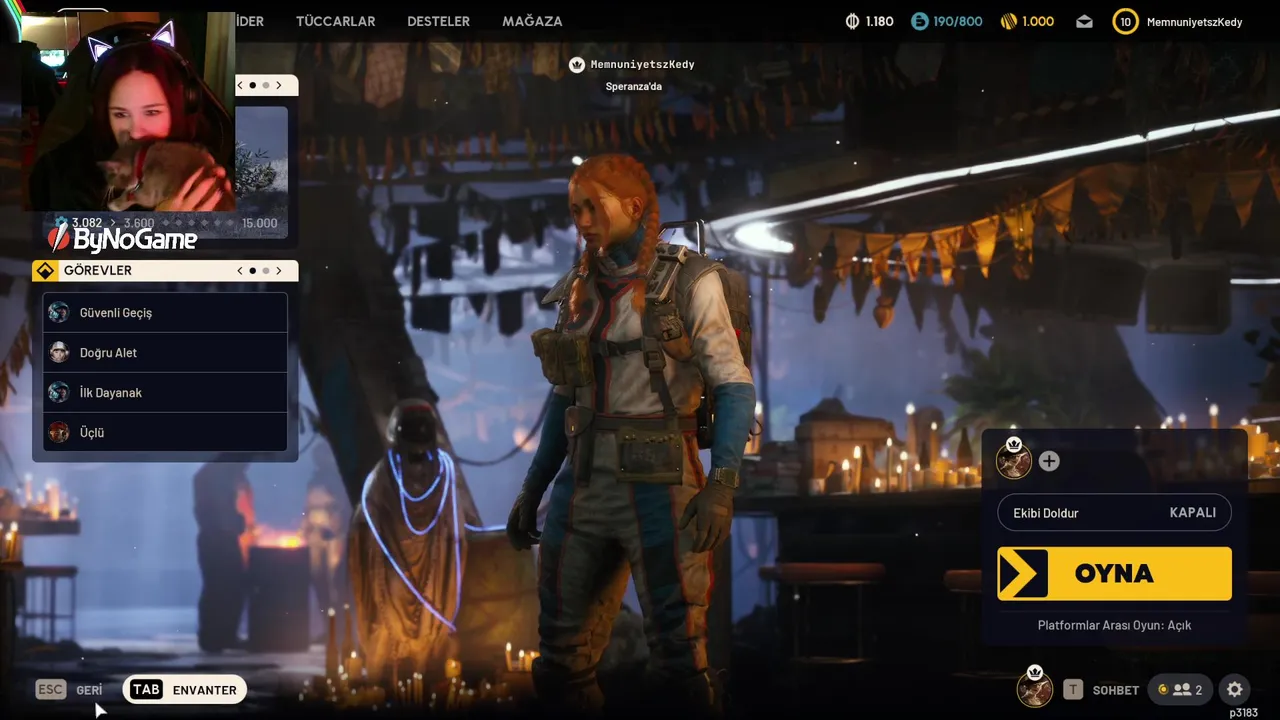Screen dimensions: 1280x720
Task: Click the gold 1.000 coins icon
Action: 1008,21
